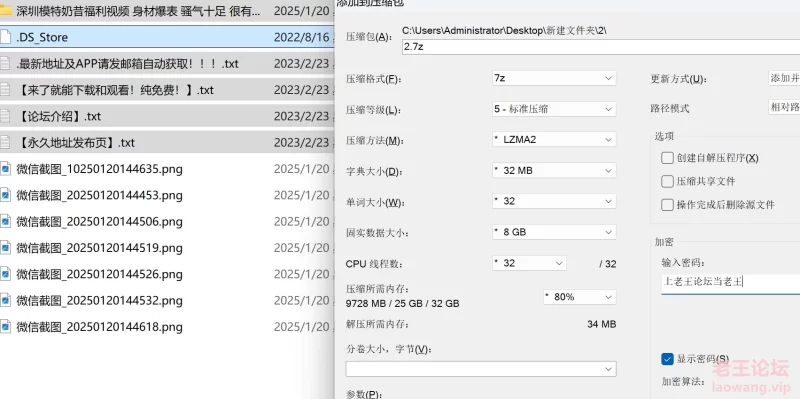Click the .DS_Store file icon
Viewport: 800px width, 399px height.
coord(5,37)
